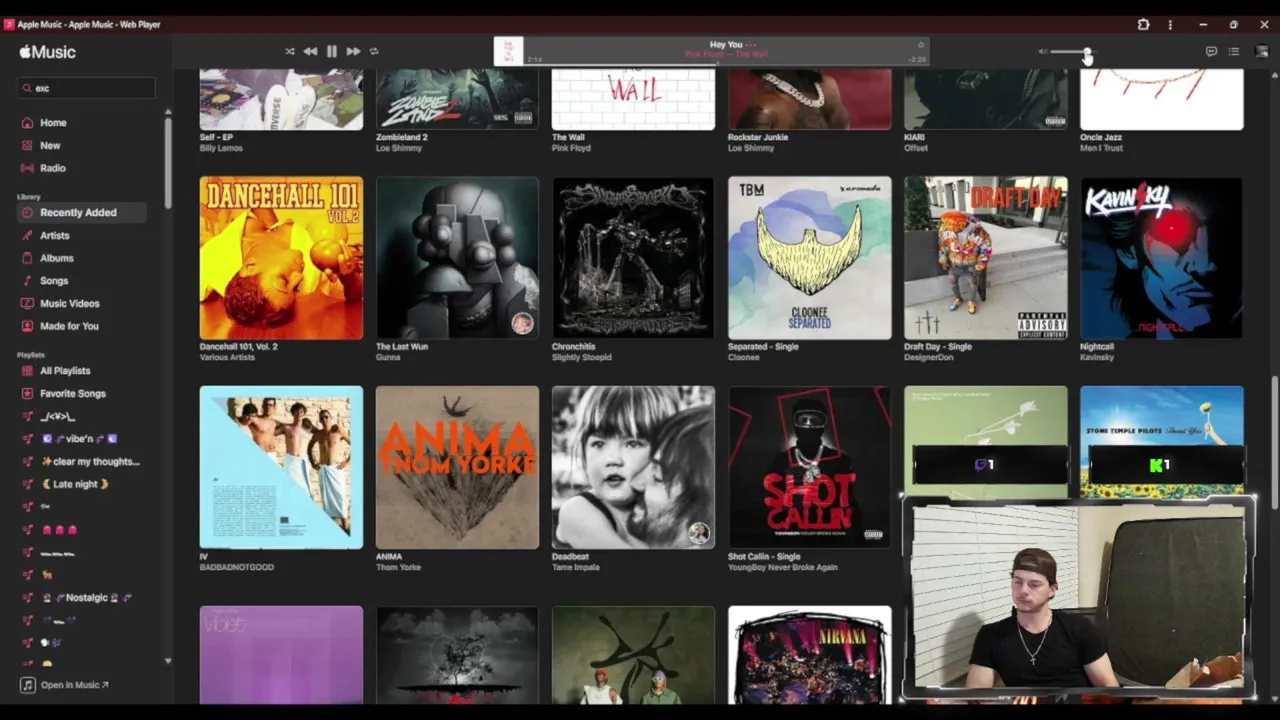Open the ANIMA album cover

pos(457,467)
